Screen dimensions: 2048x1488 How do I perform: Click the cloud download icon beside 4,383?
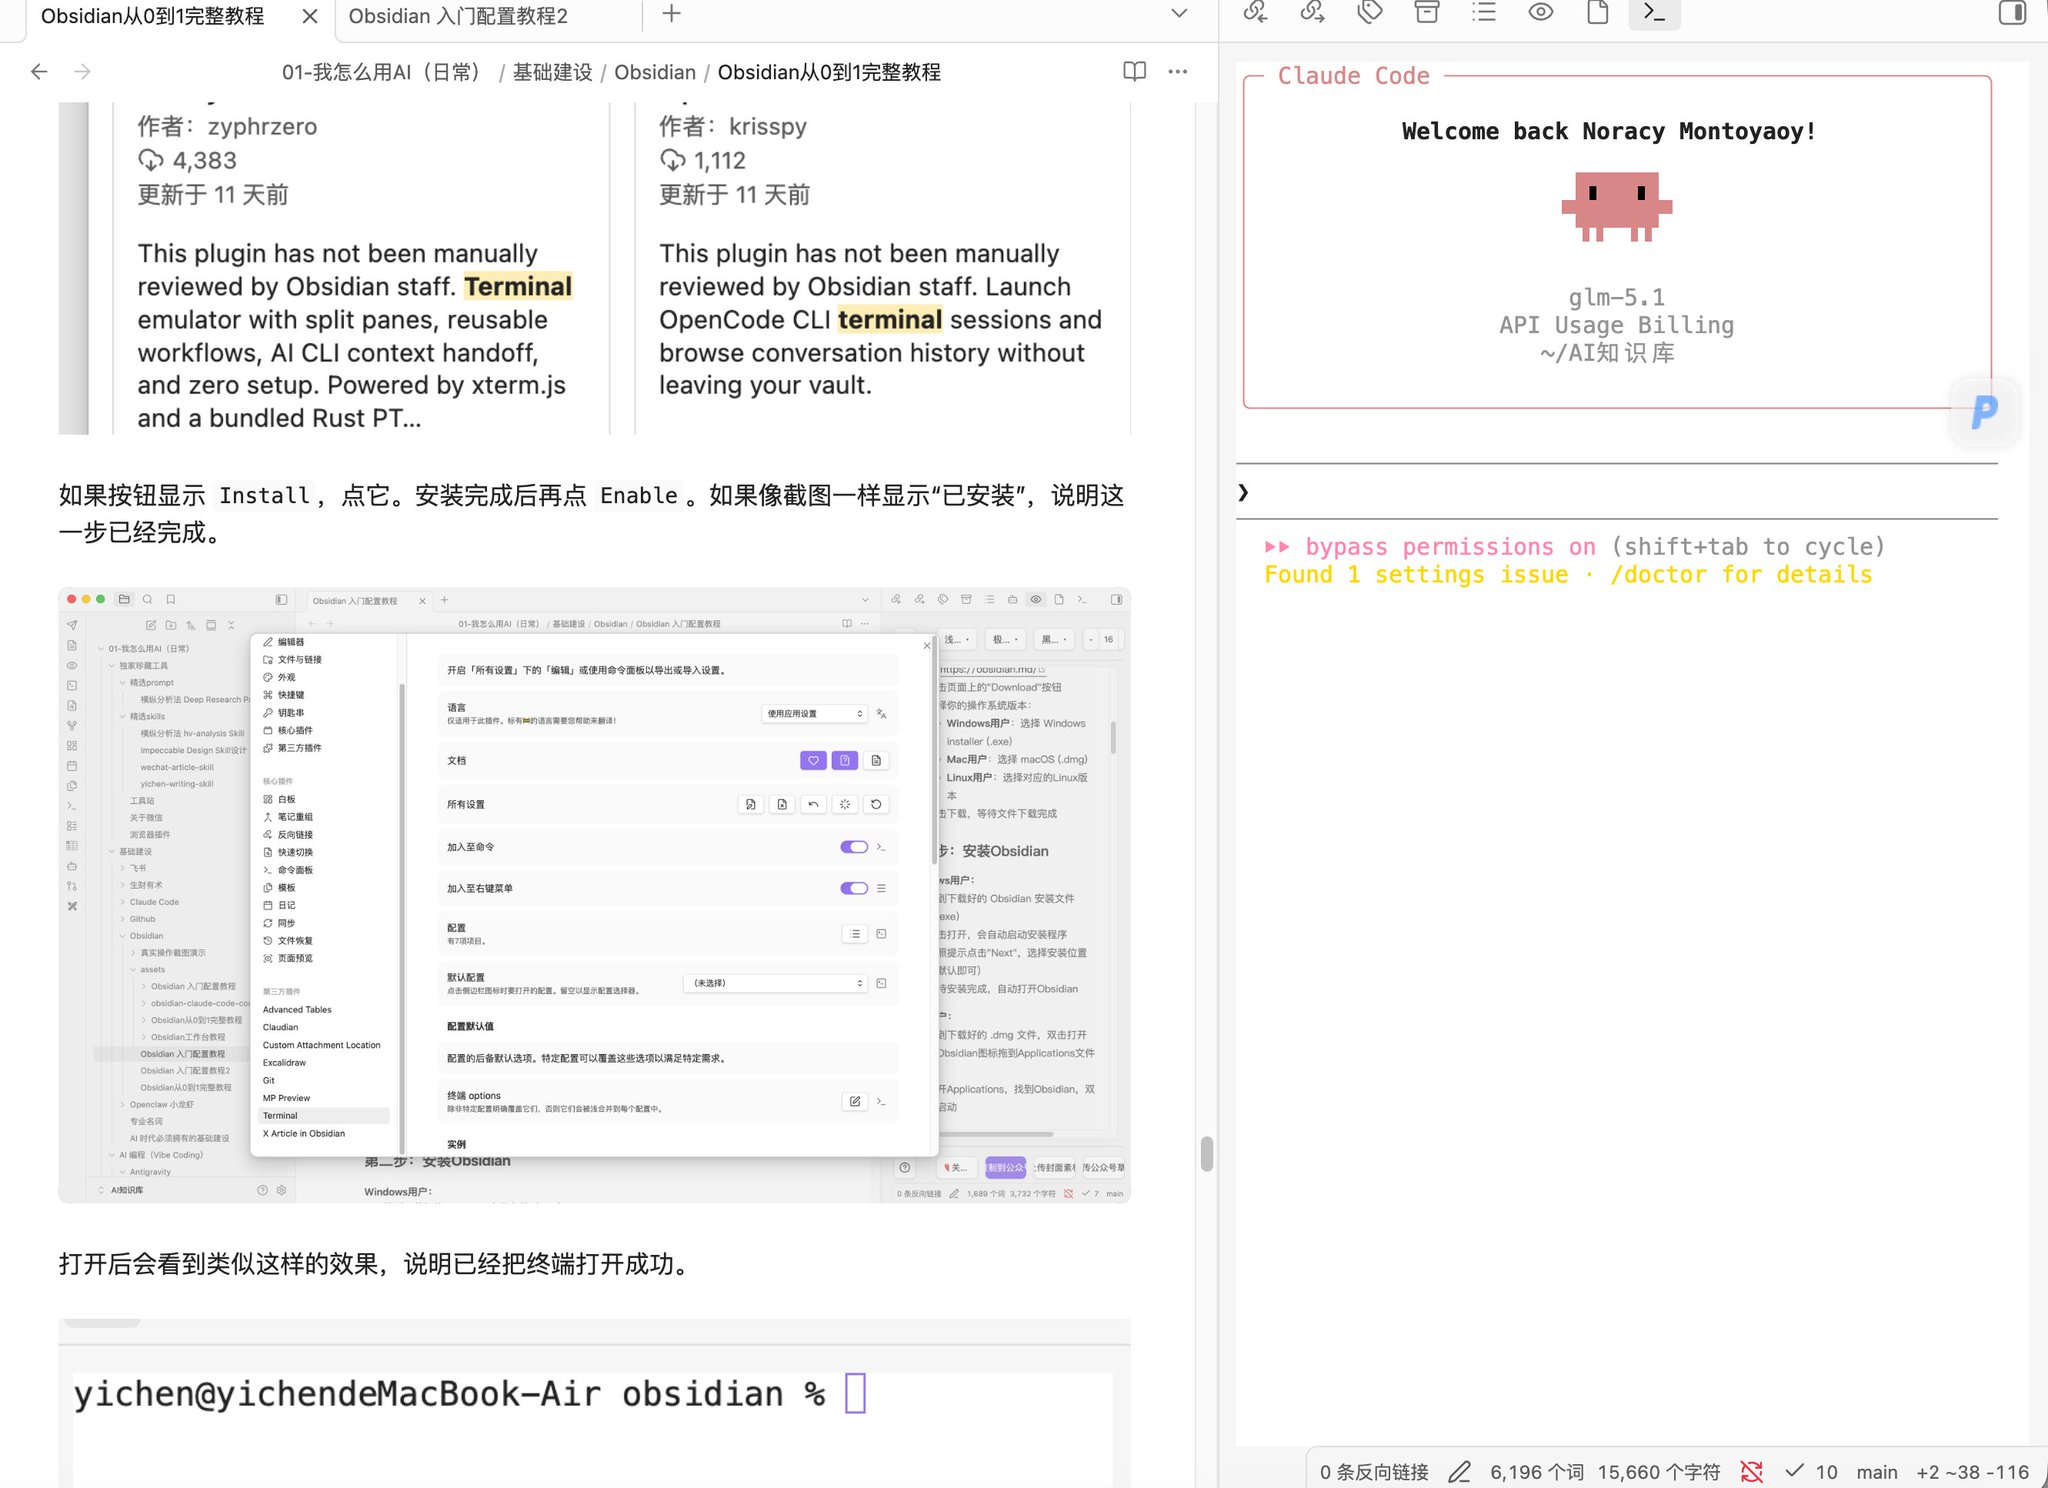click(150, 160)
